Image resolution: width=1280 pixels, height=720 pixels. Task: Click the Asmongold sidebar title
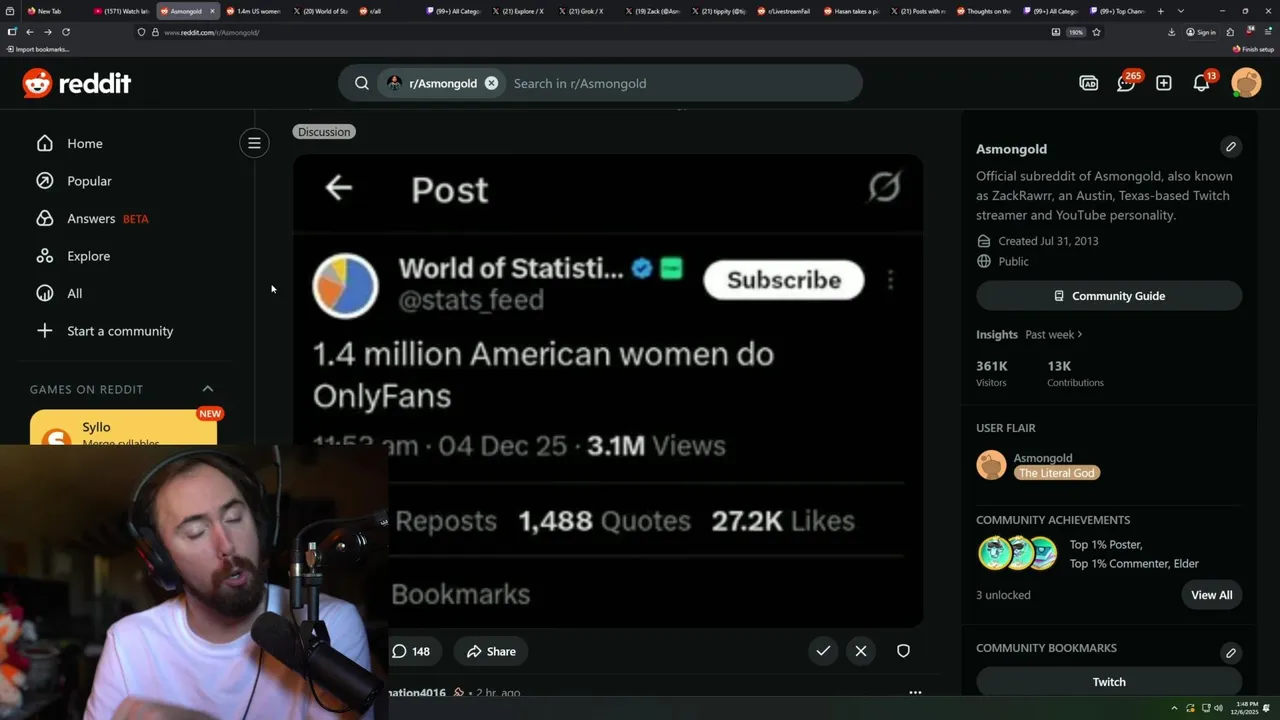pyautogui.click(x=1011, y=149)
